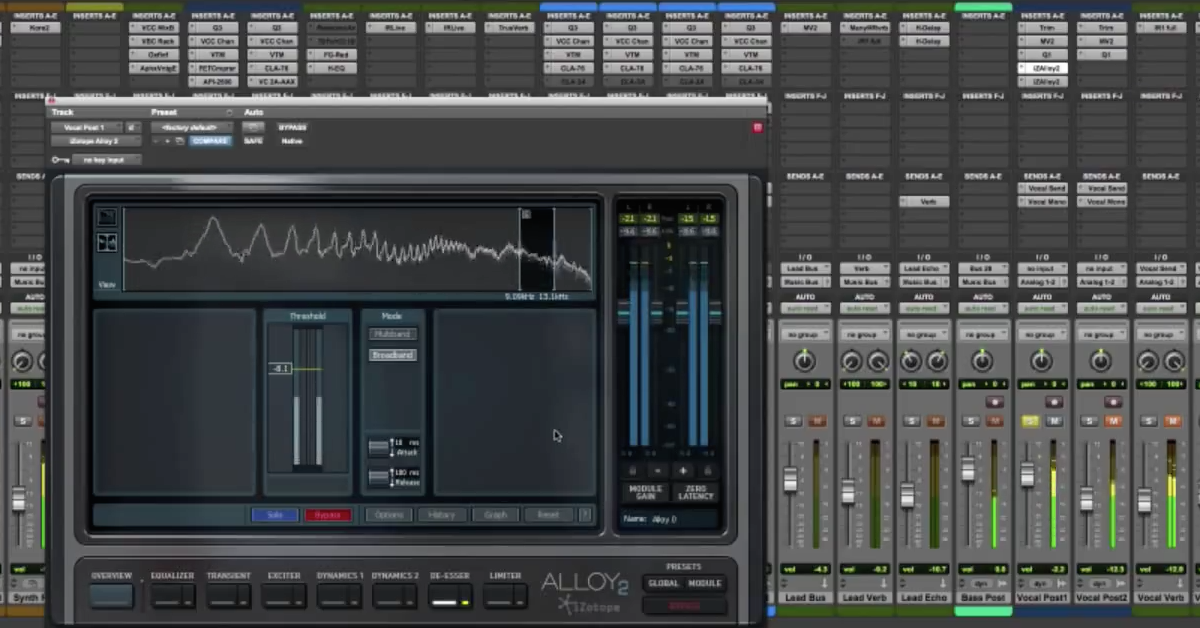This screenshot has height=628, width=1200.
Task: Open help with the question mark button
Action: 585,515
